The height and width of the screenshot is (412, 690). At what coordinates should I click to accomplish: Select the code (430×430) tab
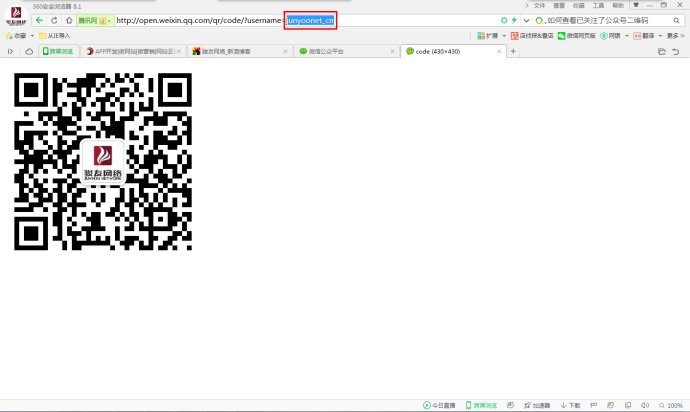(453, 52)
